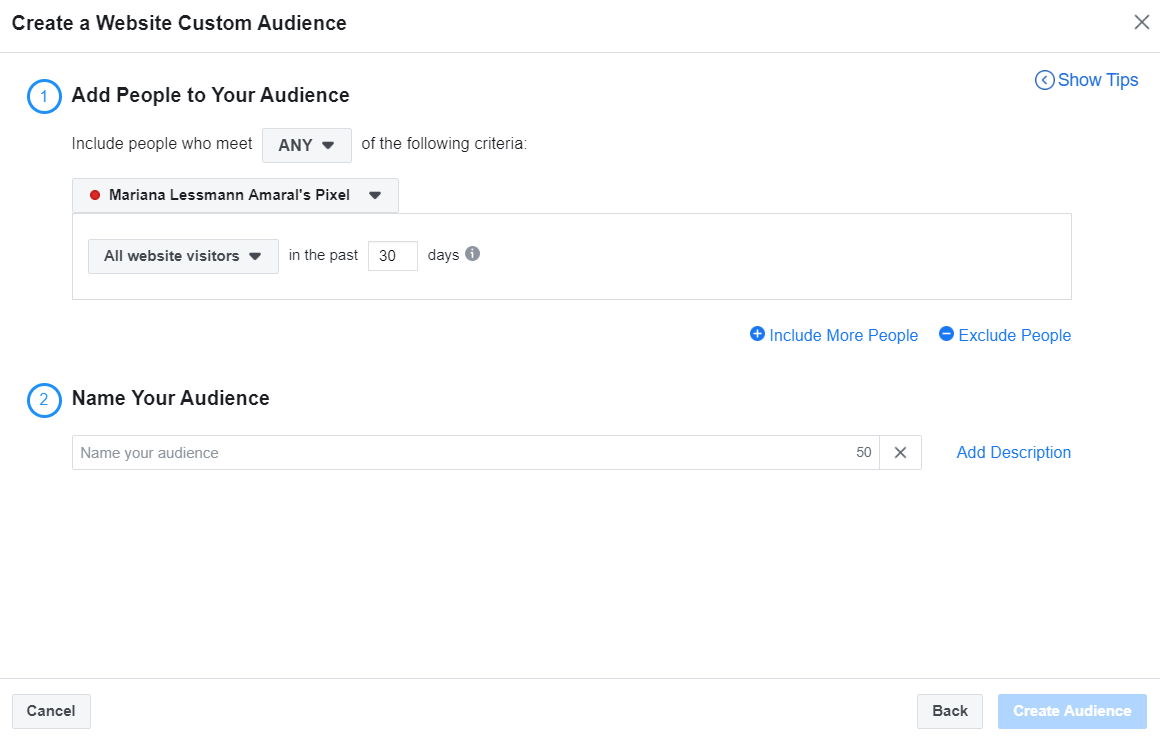
Task: Click the step 1 numbered circle icon
Action: (42, 96)
